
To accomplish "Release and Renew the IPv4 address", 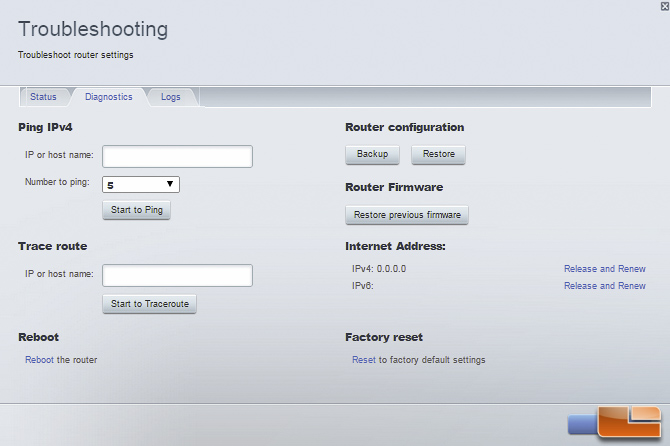I will pyautogui.click(x=605, y=269).
